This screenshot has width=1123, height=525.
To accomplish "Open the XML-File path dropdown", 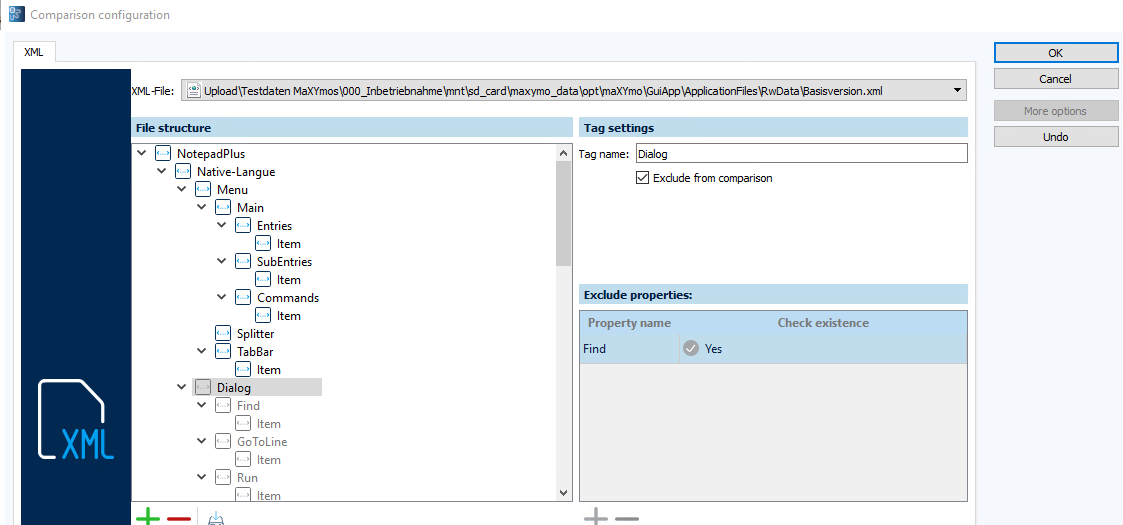I will [957, 91].
